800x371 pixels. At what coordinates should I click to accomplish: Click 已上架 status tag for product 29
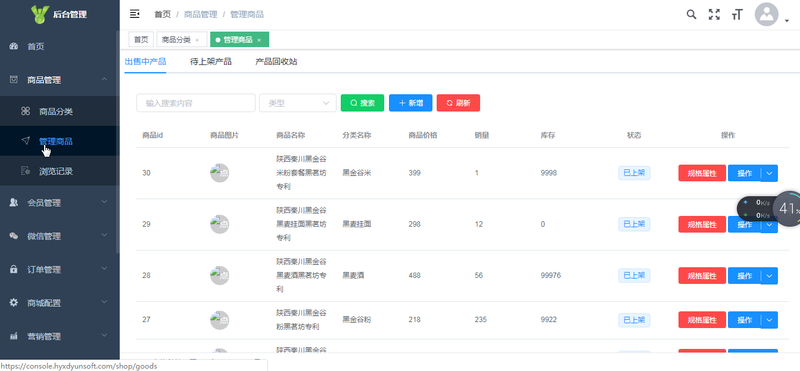pyautogui.click(x=634, y=224)
